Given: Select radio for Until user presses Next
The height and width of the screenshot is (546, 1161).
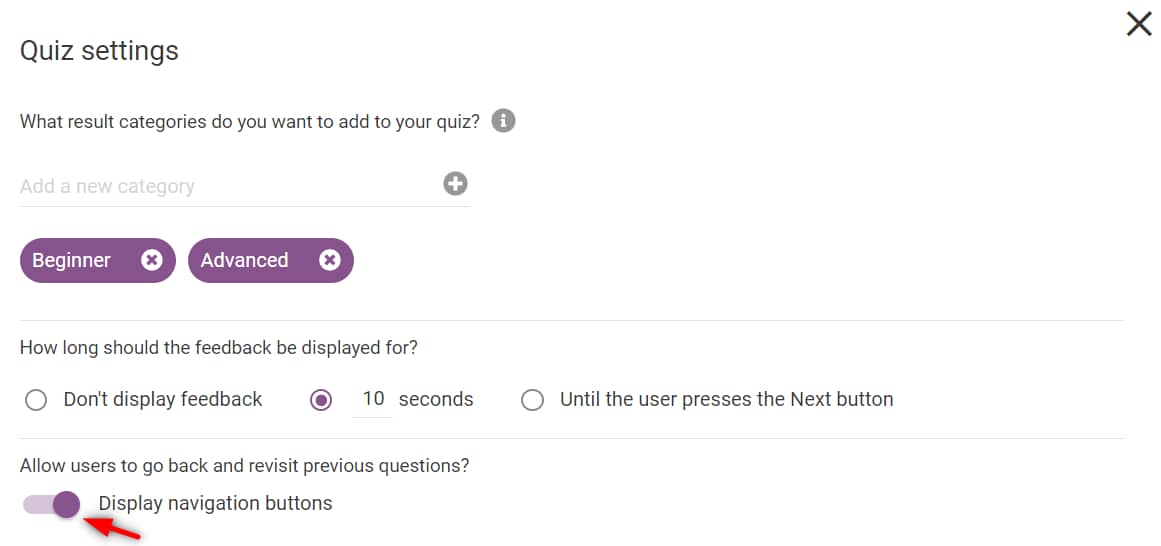Looking at the screenshot, I should click(x=532, y=401).
